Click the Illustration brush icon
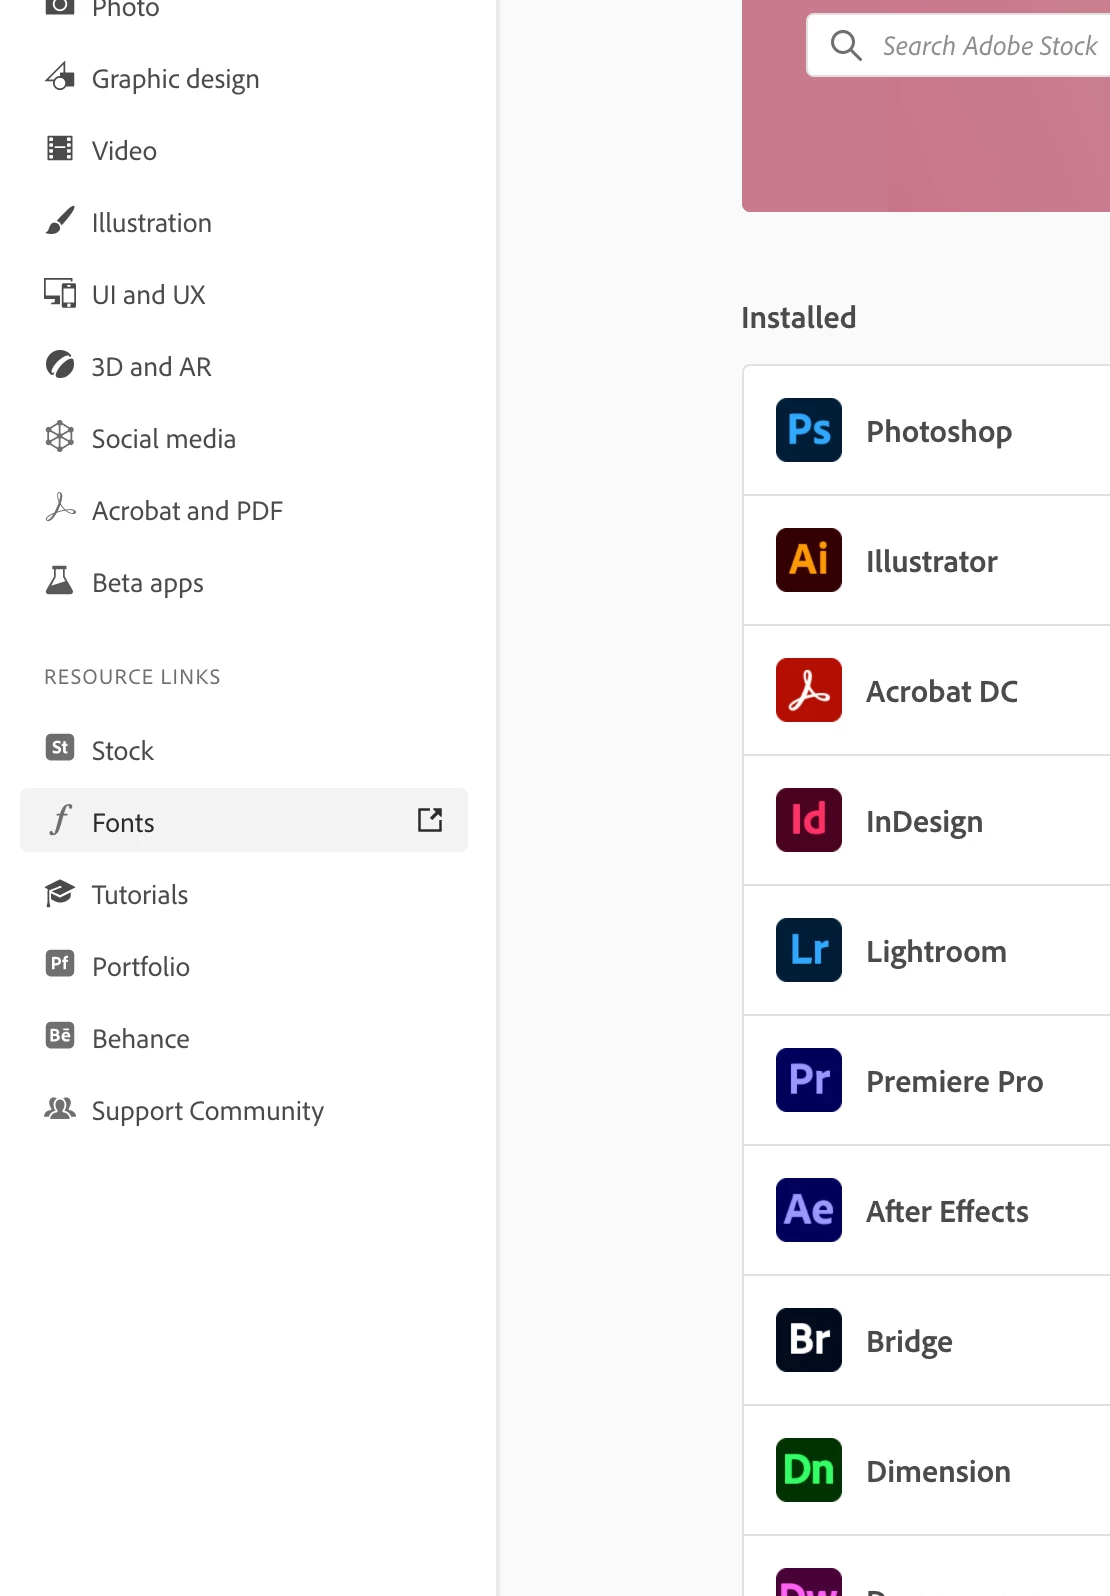The image size is (1110, 1596). point(60,221)
